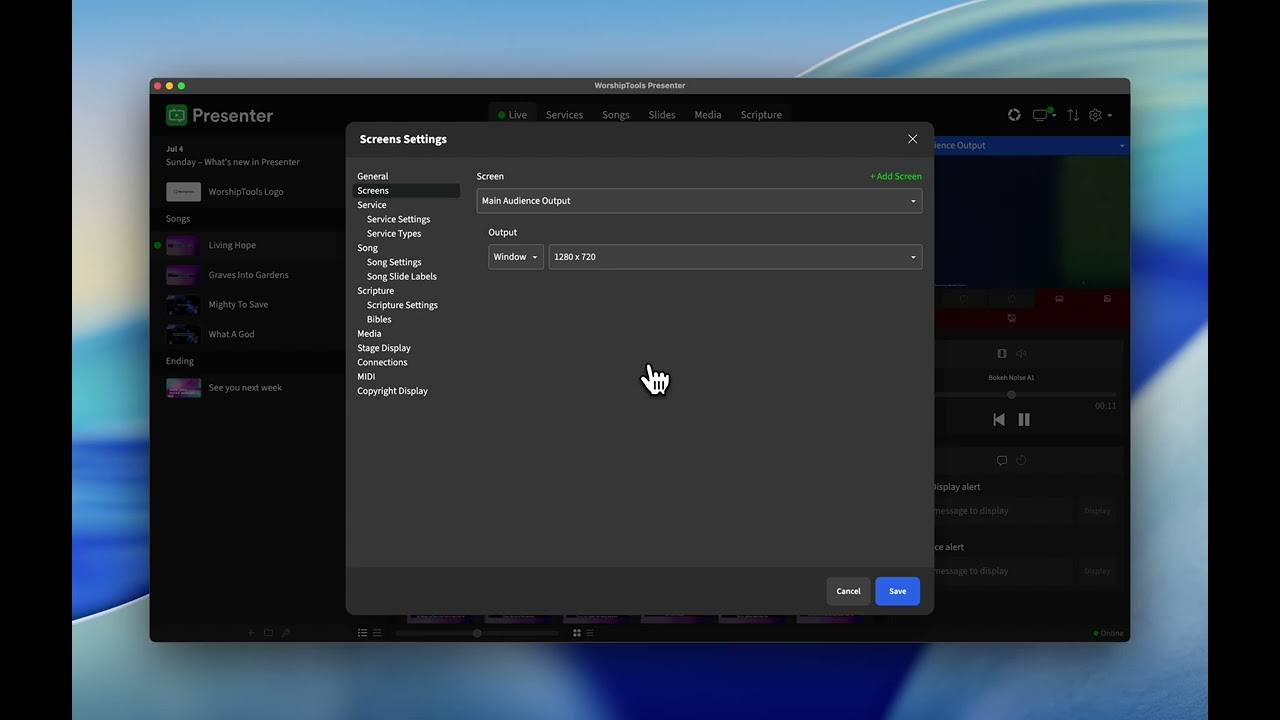Click the screen output monitor icon
1280x720 pixels.
(1042, 115)
